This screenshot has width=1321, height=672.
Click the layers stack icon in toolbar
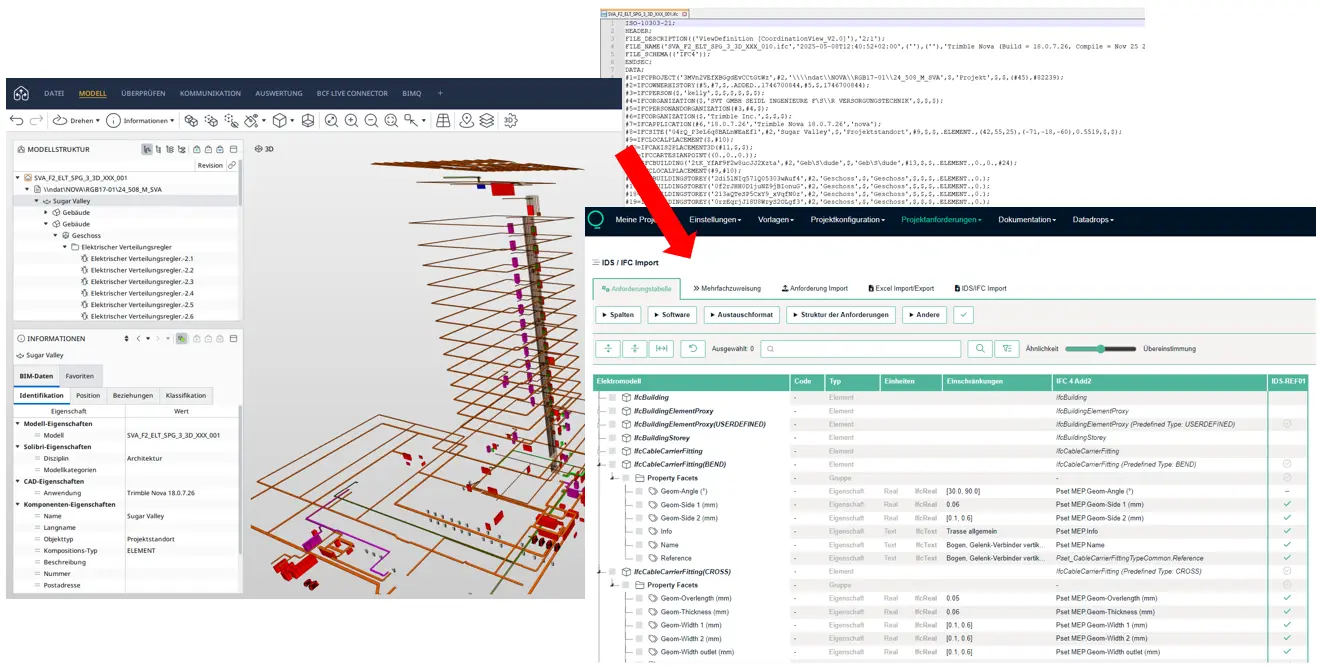click(x=486, y=120)
